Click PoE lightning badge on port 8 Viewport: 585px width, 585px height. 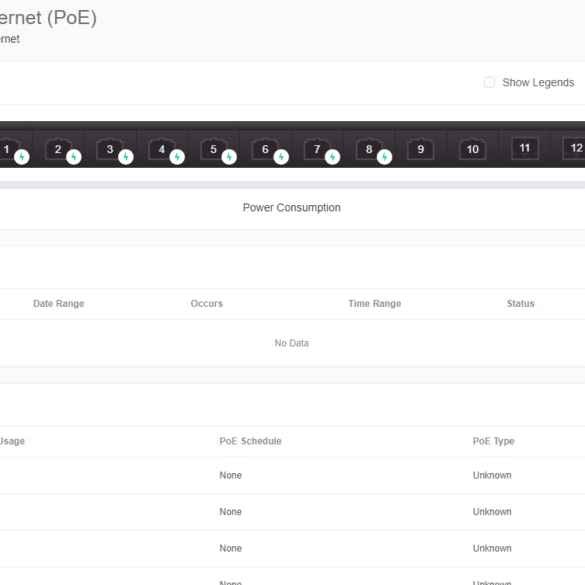tap(384, 157)
